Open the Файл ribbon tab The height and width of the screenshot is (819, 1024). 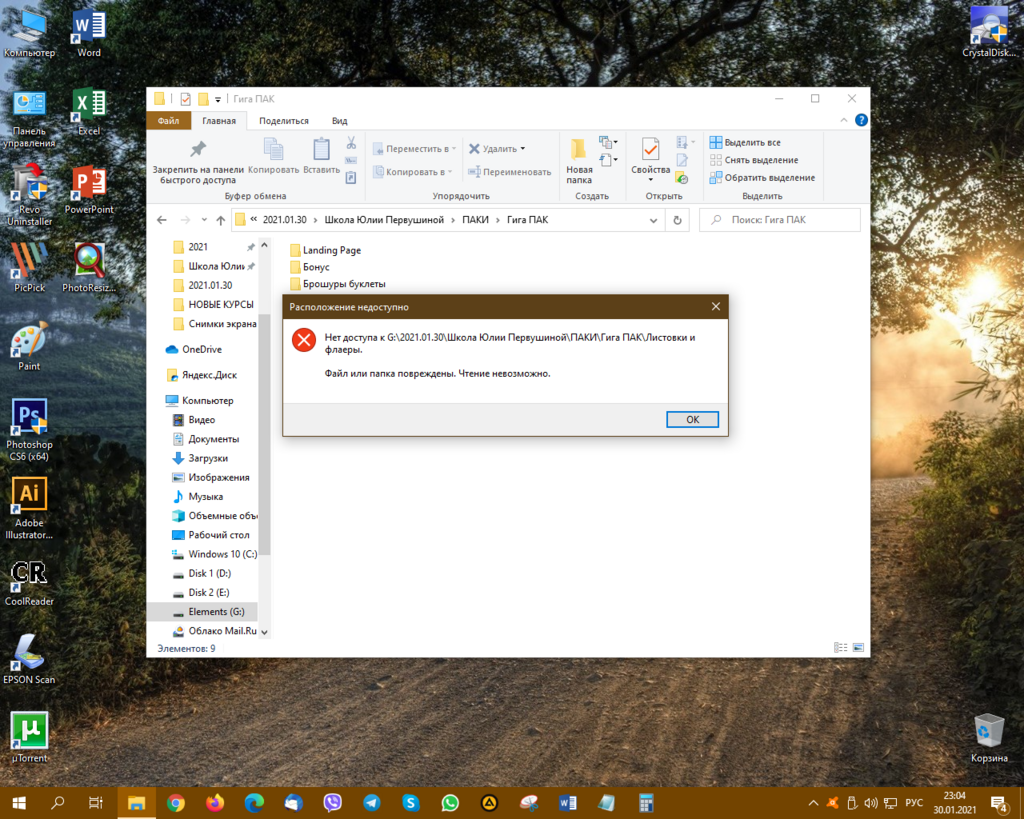pos(168,120)
